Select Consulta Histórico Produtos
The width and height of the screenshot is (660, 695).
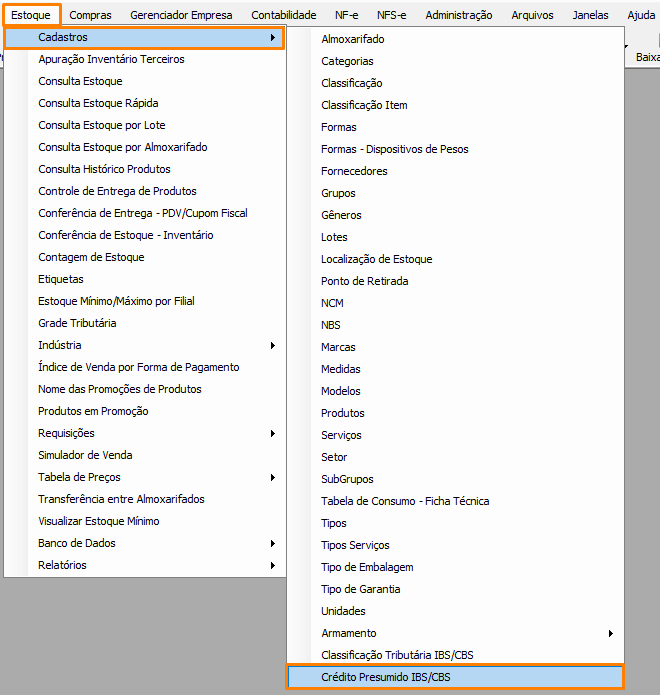coord(144,169)
